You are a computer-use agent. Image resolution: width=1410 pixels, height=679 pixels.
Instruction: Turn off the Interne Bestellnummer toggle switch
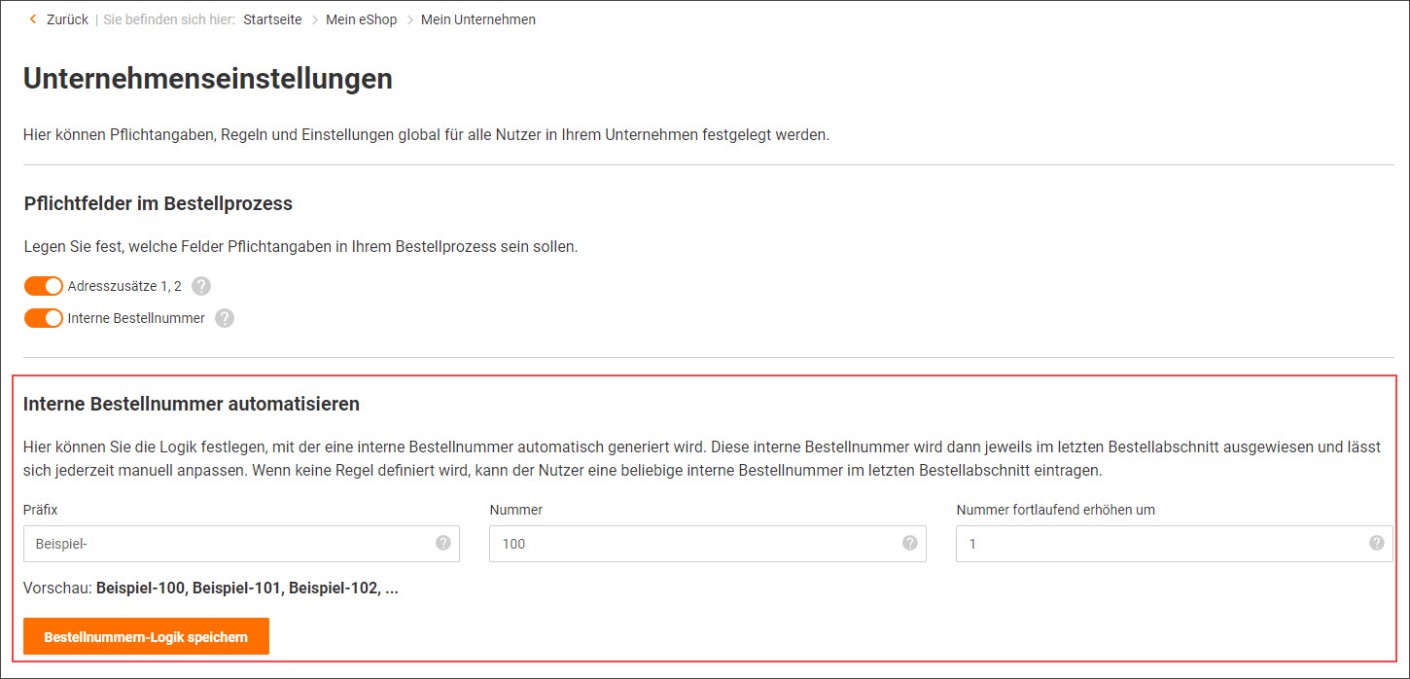[x=43, y=318]
